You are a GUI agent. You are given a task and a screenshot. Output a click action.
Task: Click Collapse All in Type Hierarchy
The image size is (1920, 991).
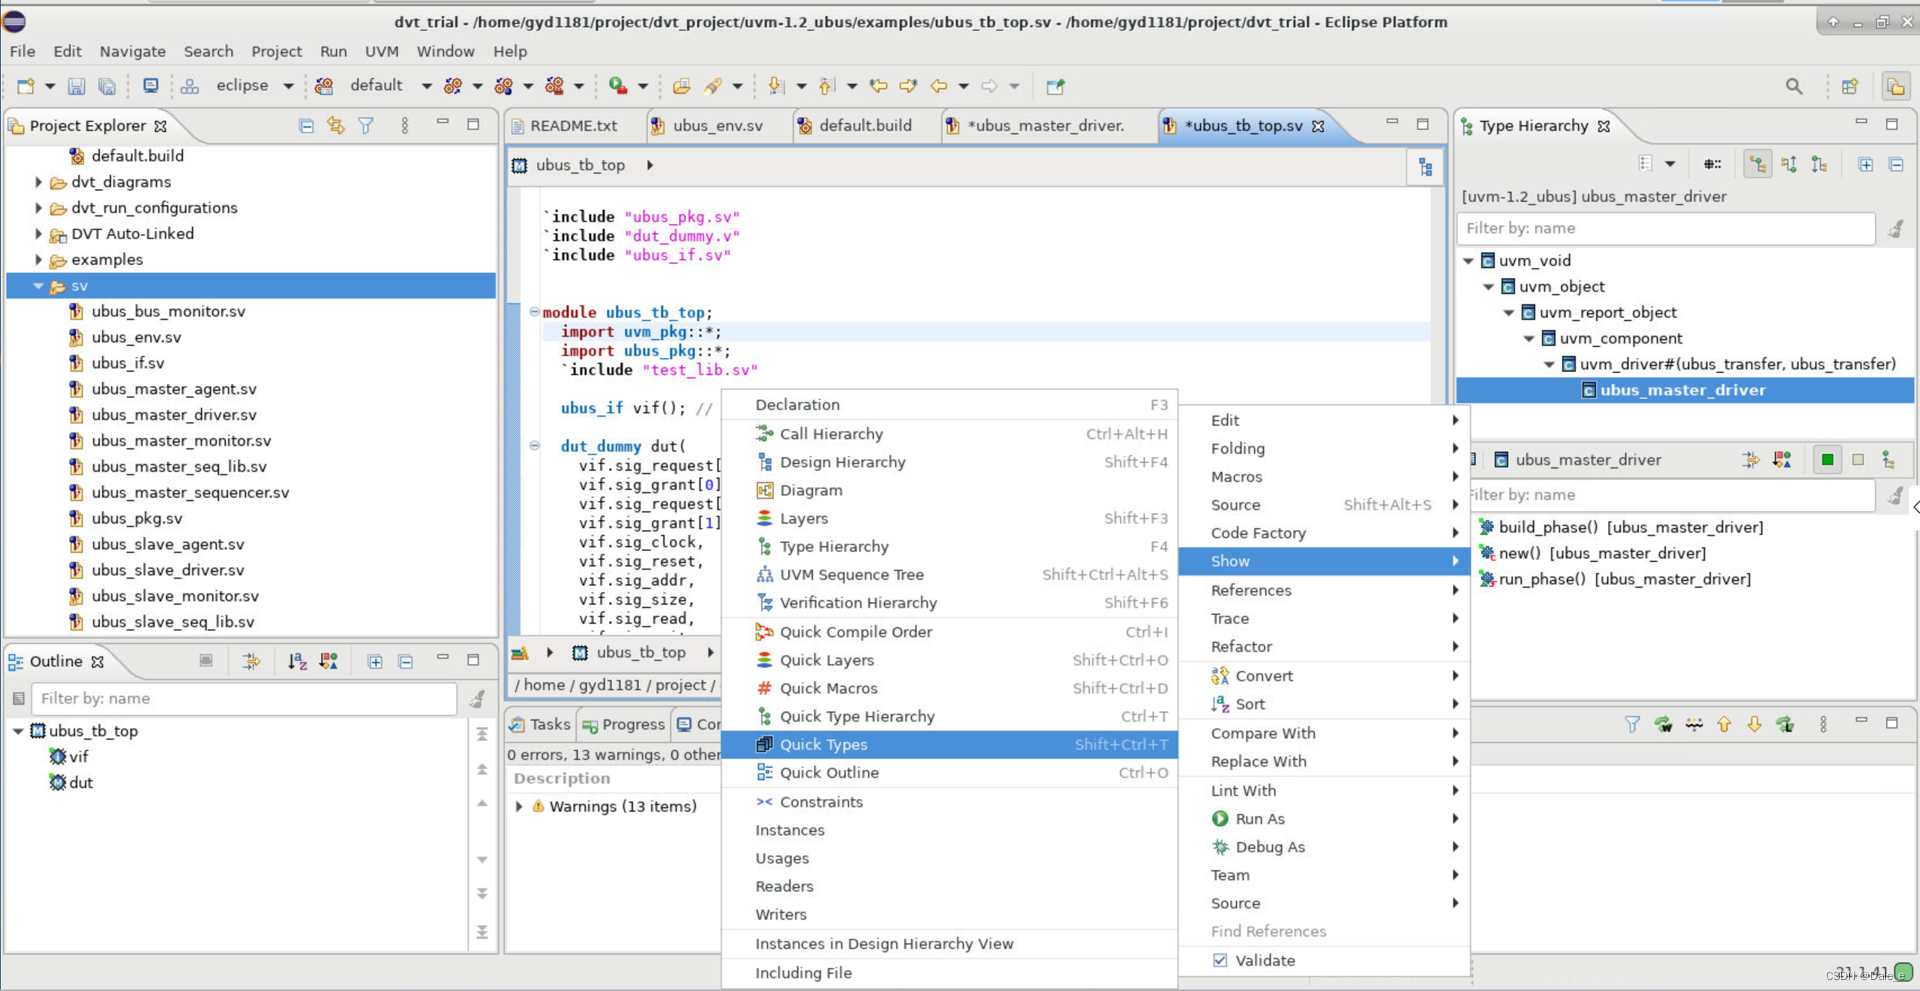1896,164
